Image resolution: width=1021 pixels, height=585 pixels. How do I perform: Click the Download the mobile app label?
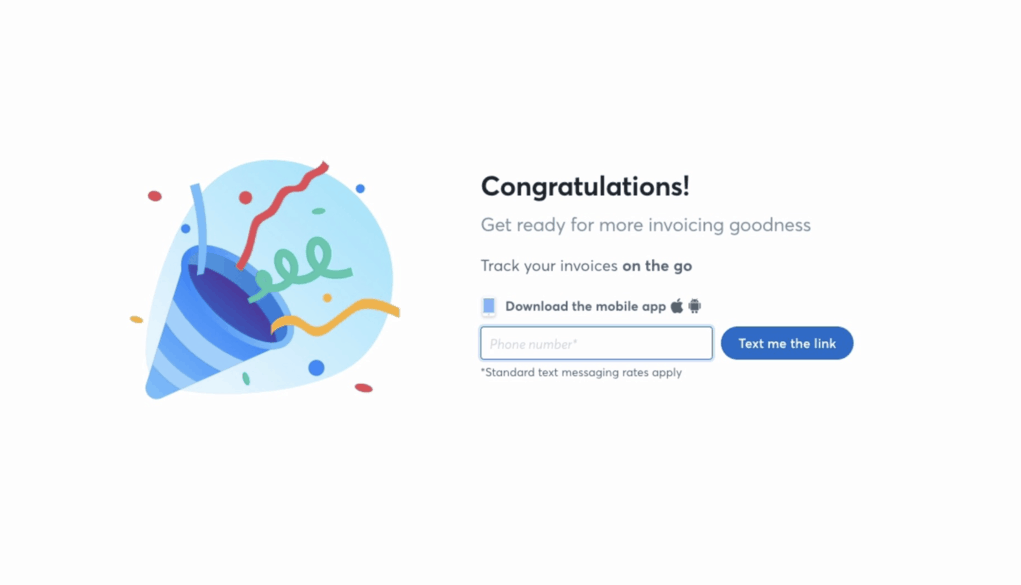tap(585, 306)
